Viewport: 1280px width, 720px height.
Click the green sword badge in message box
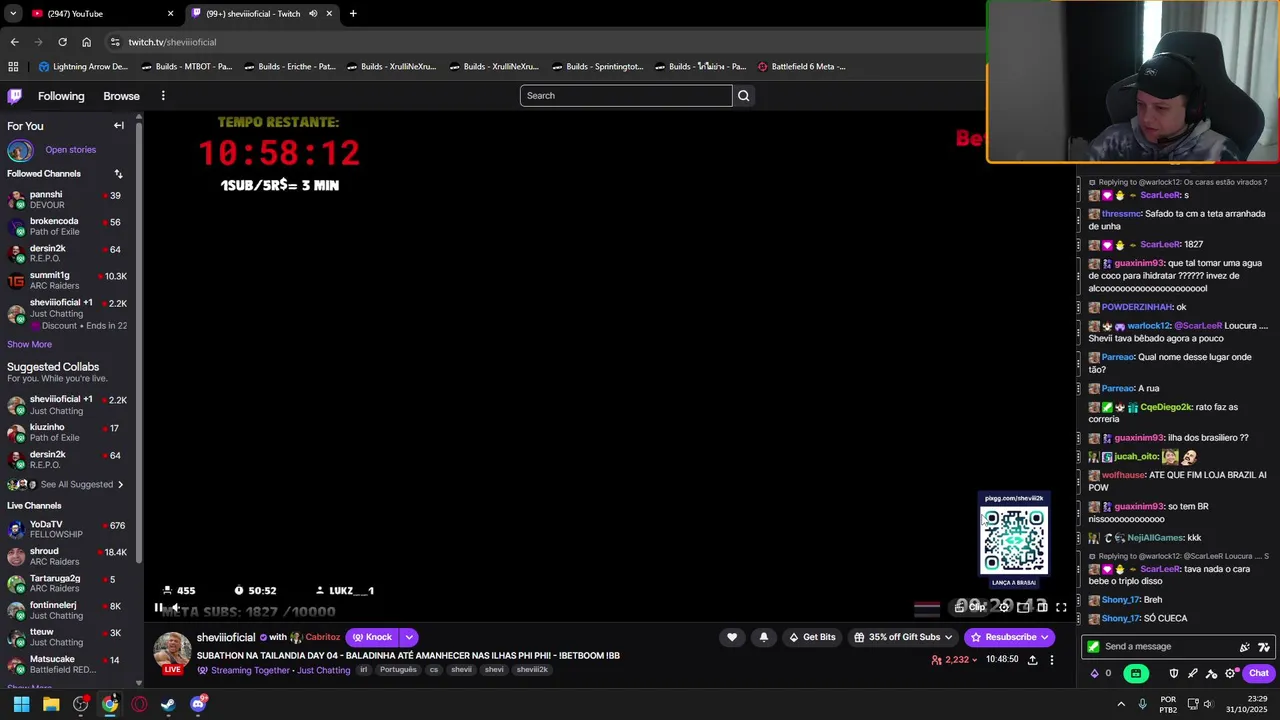pyautogui.click(x=1093, y=647)
